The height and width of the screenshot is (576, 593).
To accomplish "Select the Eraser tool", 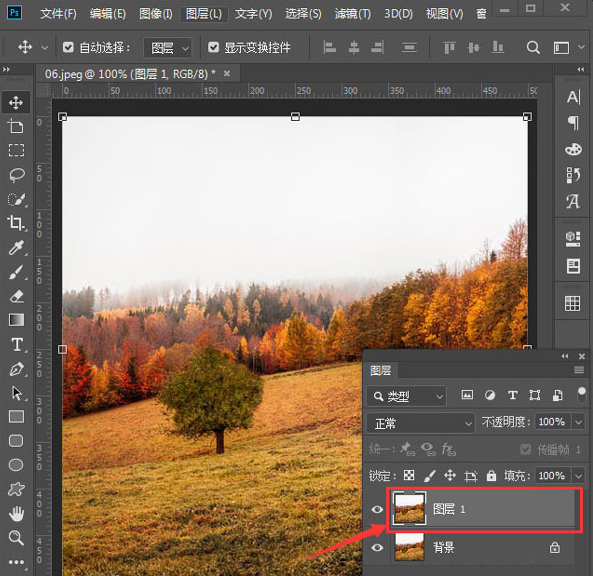I will 16,296.
